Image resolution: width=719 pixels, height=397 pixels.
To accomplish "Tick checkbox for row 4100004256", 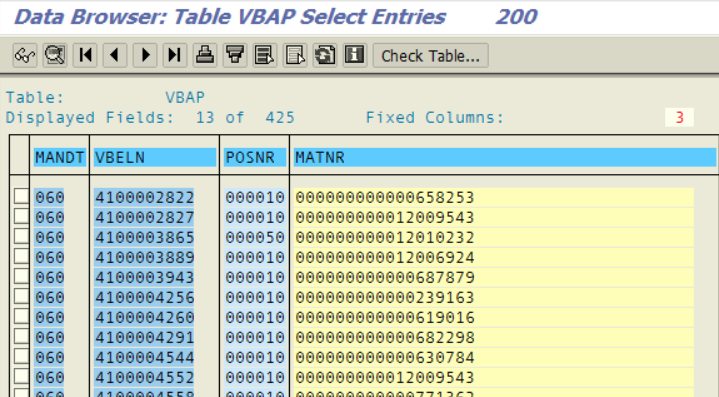I will (21, 297).
